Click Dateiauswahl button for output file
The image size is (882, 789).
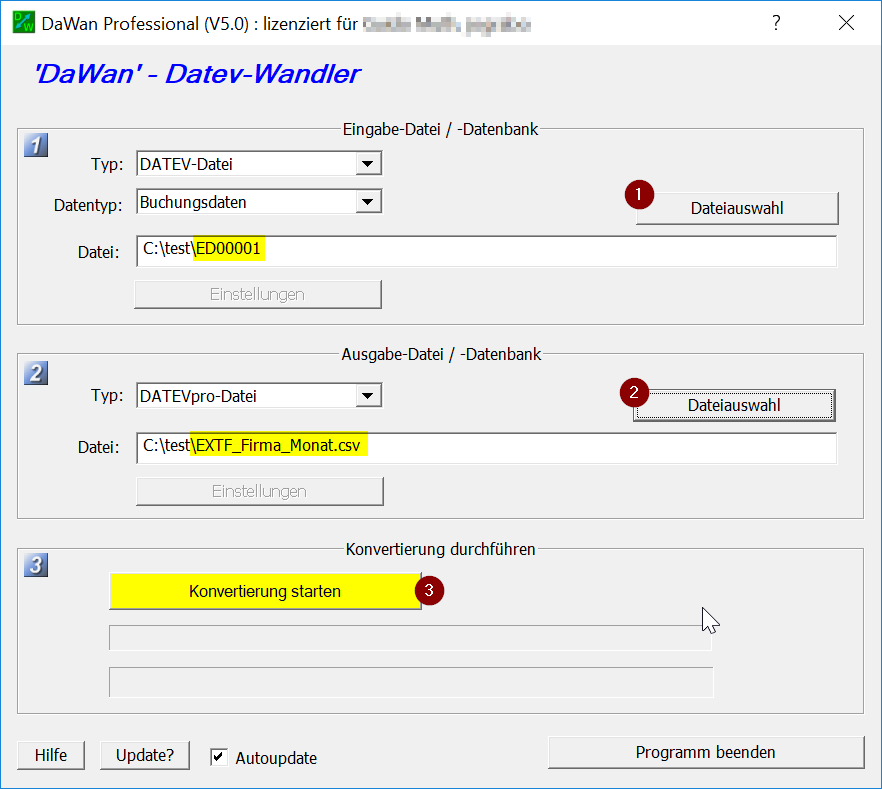point(734,405)
